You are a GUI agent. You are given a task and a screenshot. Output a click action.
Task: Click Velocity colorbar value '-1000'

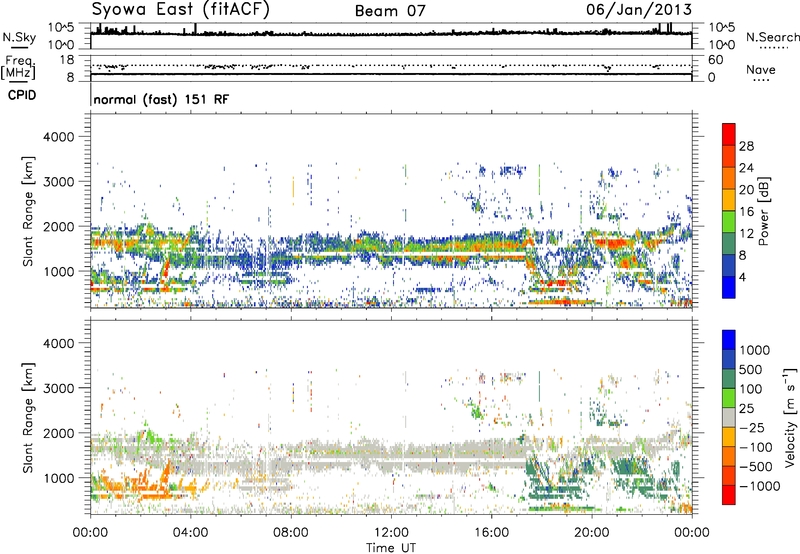[x=760, y=486]
